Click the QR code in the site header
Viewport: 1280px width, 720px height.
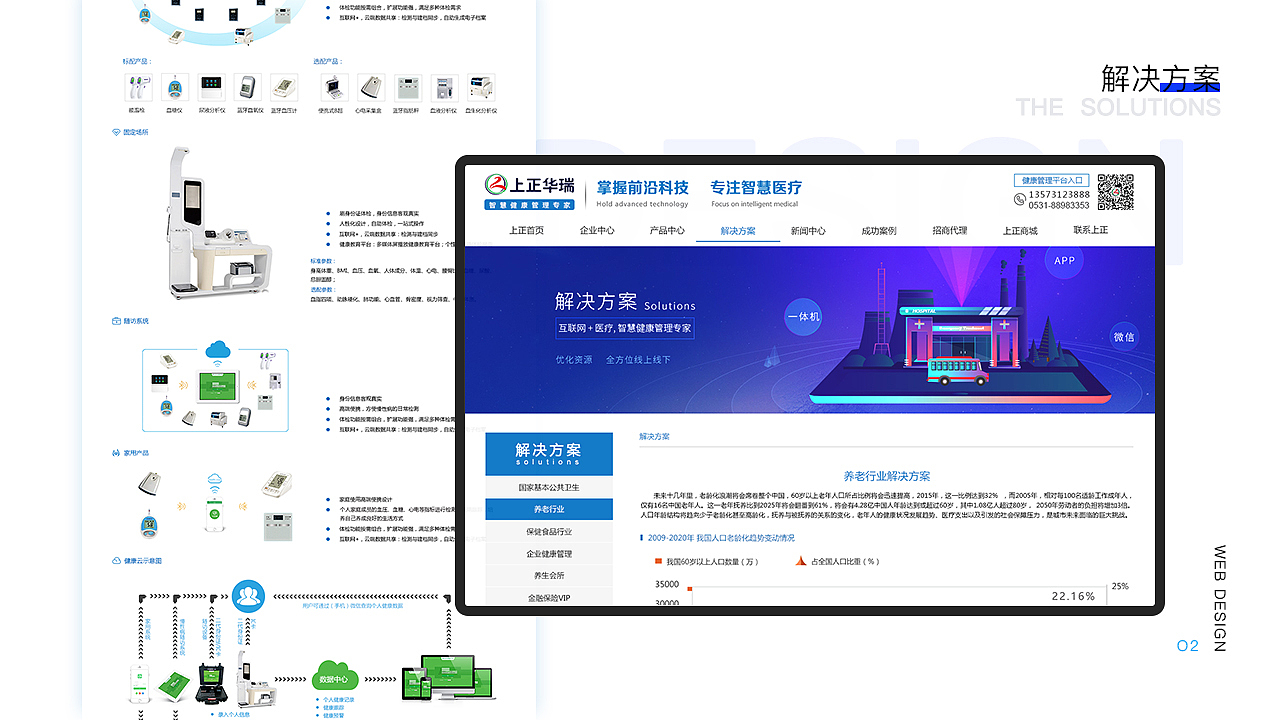(1116, 191)
